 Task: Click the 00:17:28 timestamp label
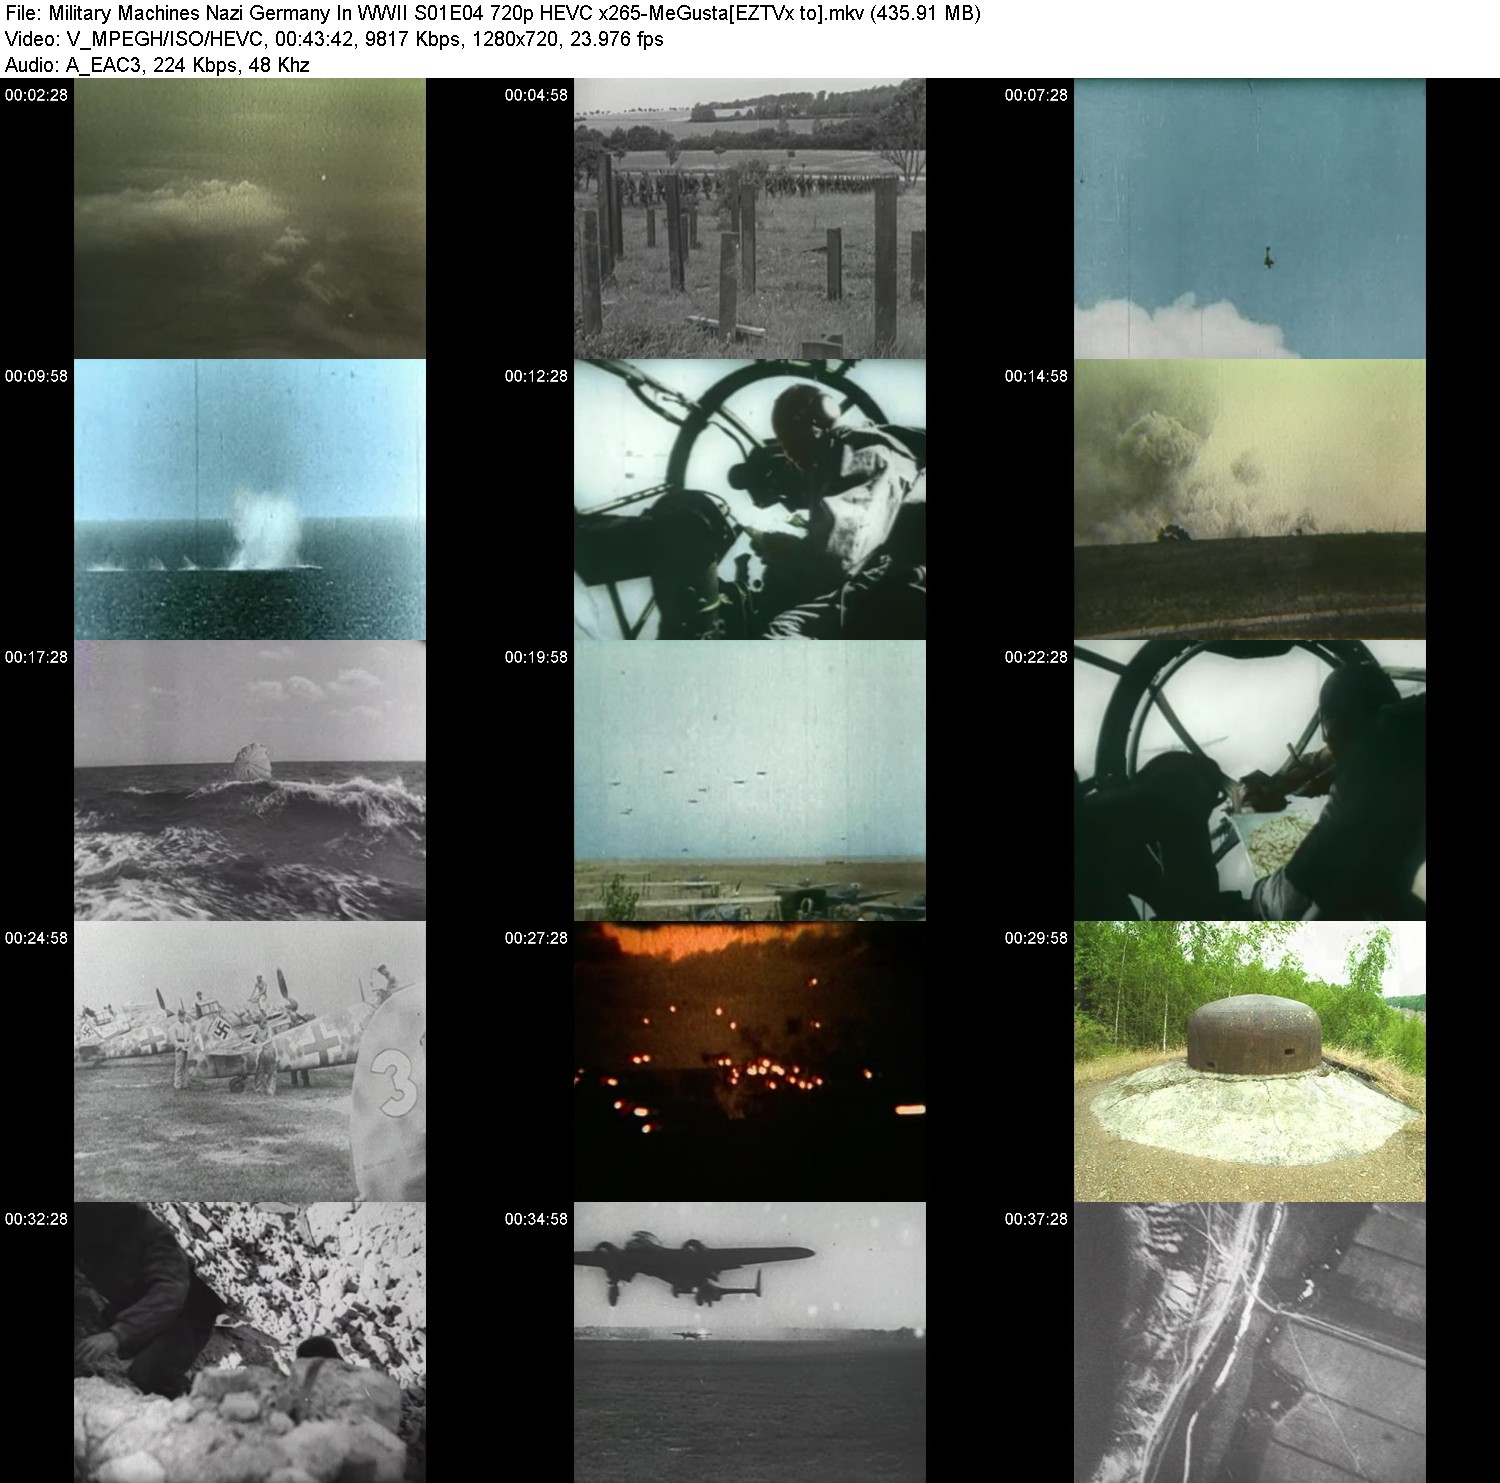(36, 657)
